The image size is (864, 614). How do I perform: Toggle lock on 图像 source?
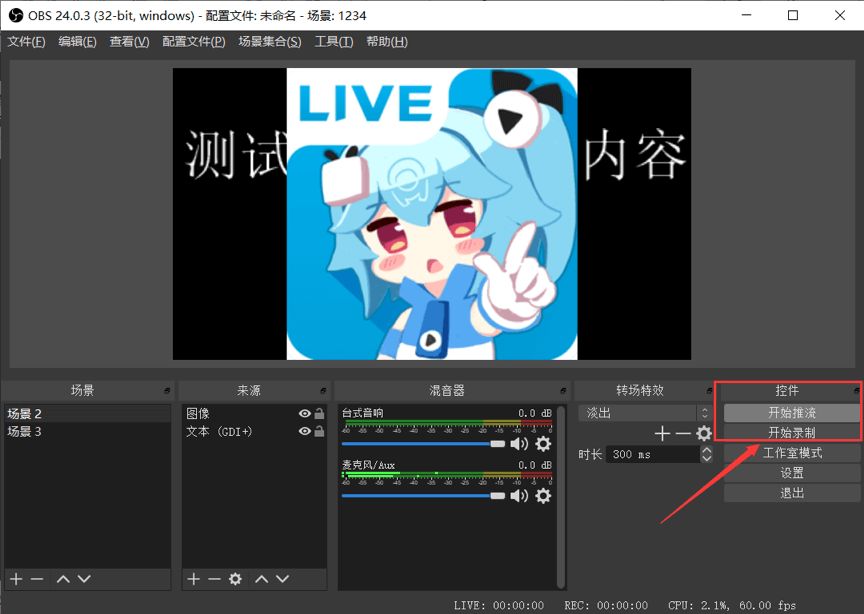(319, 413)
